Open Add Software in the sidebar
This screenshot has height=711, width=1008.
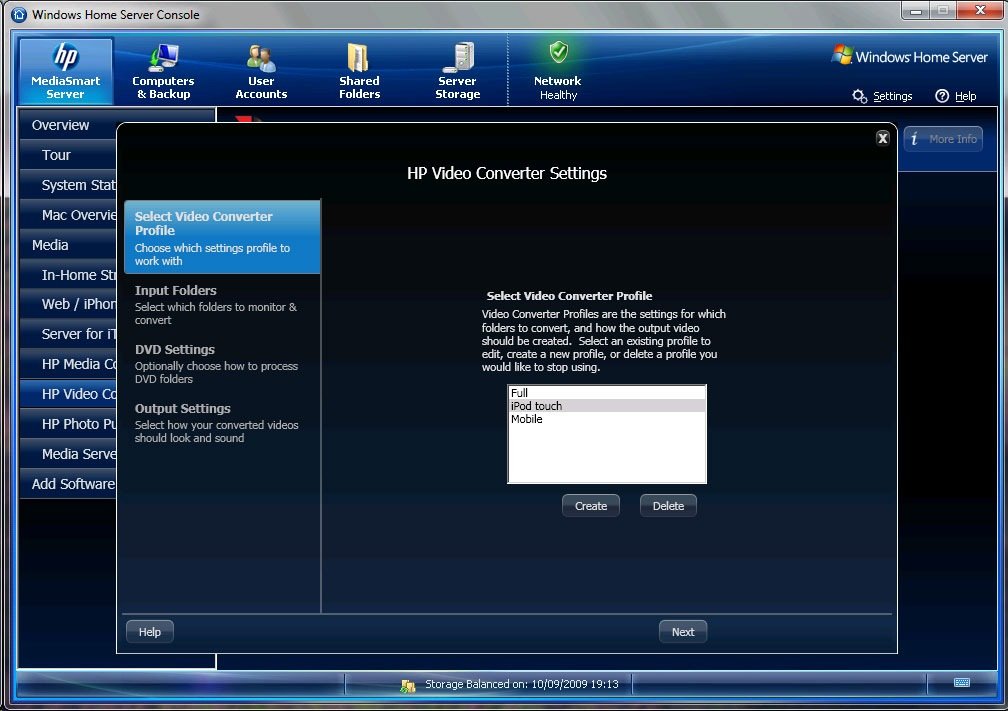[68, 484]
